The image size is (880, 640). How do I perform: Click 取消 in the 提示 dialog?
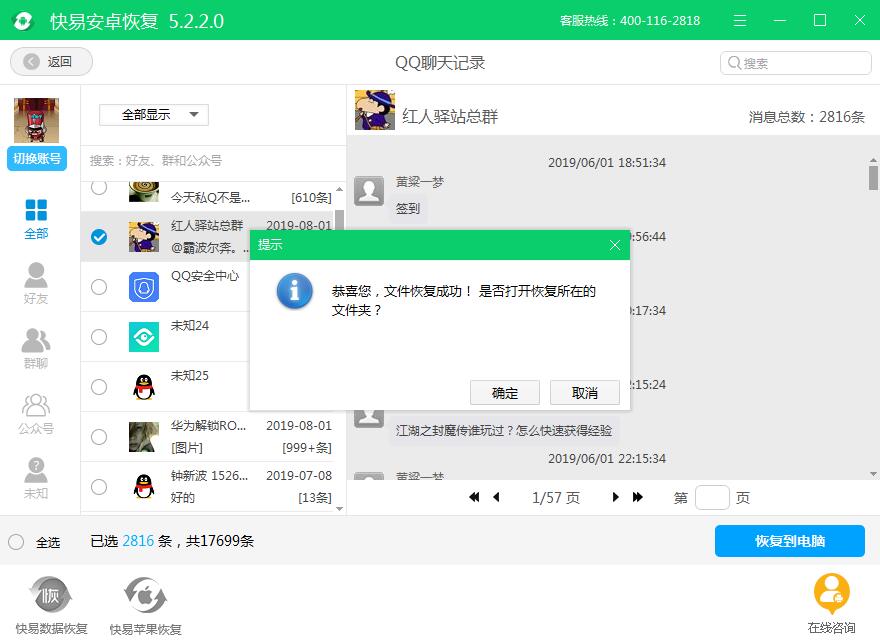point(584,392)
